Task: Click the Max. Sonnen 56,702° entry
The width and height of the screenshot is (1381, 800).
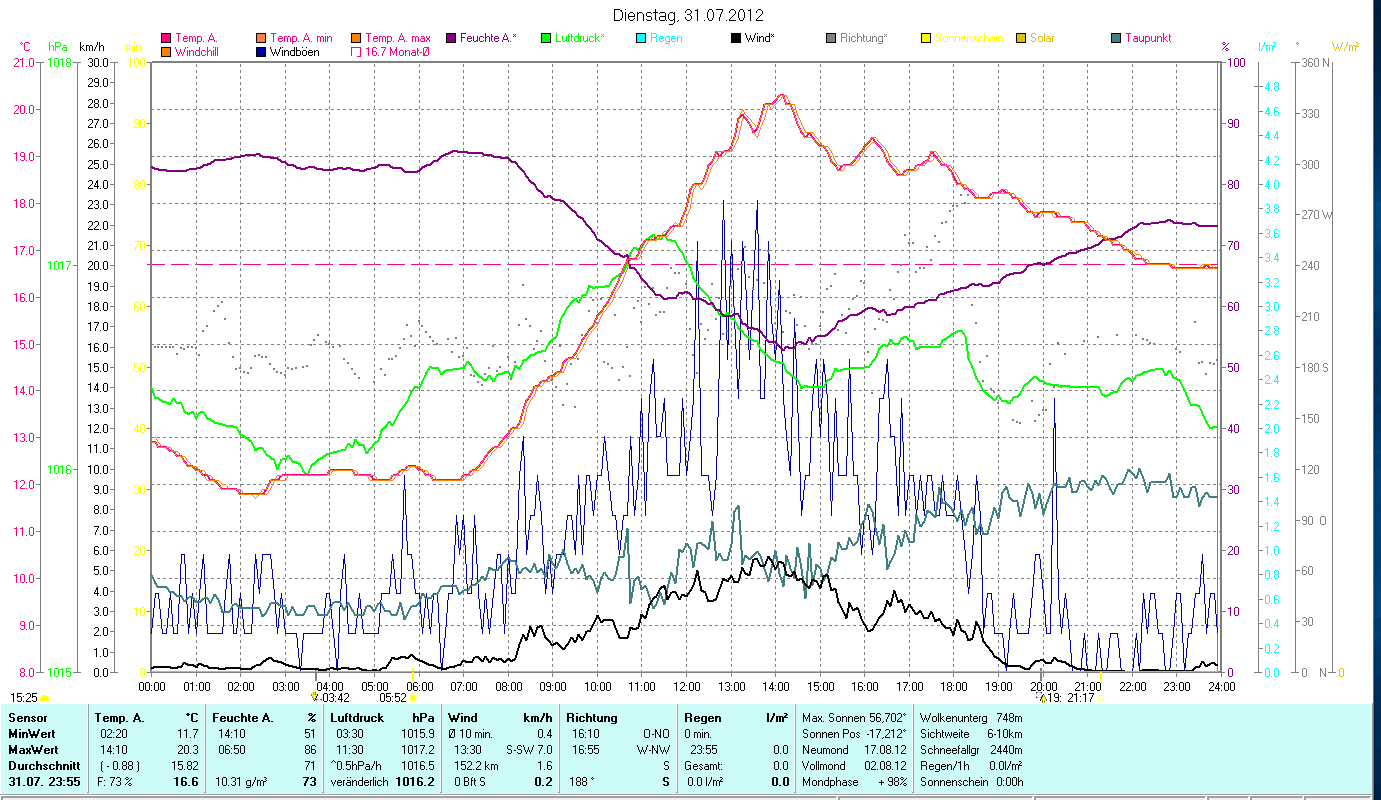Action: point(854,718)
